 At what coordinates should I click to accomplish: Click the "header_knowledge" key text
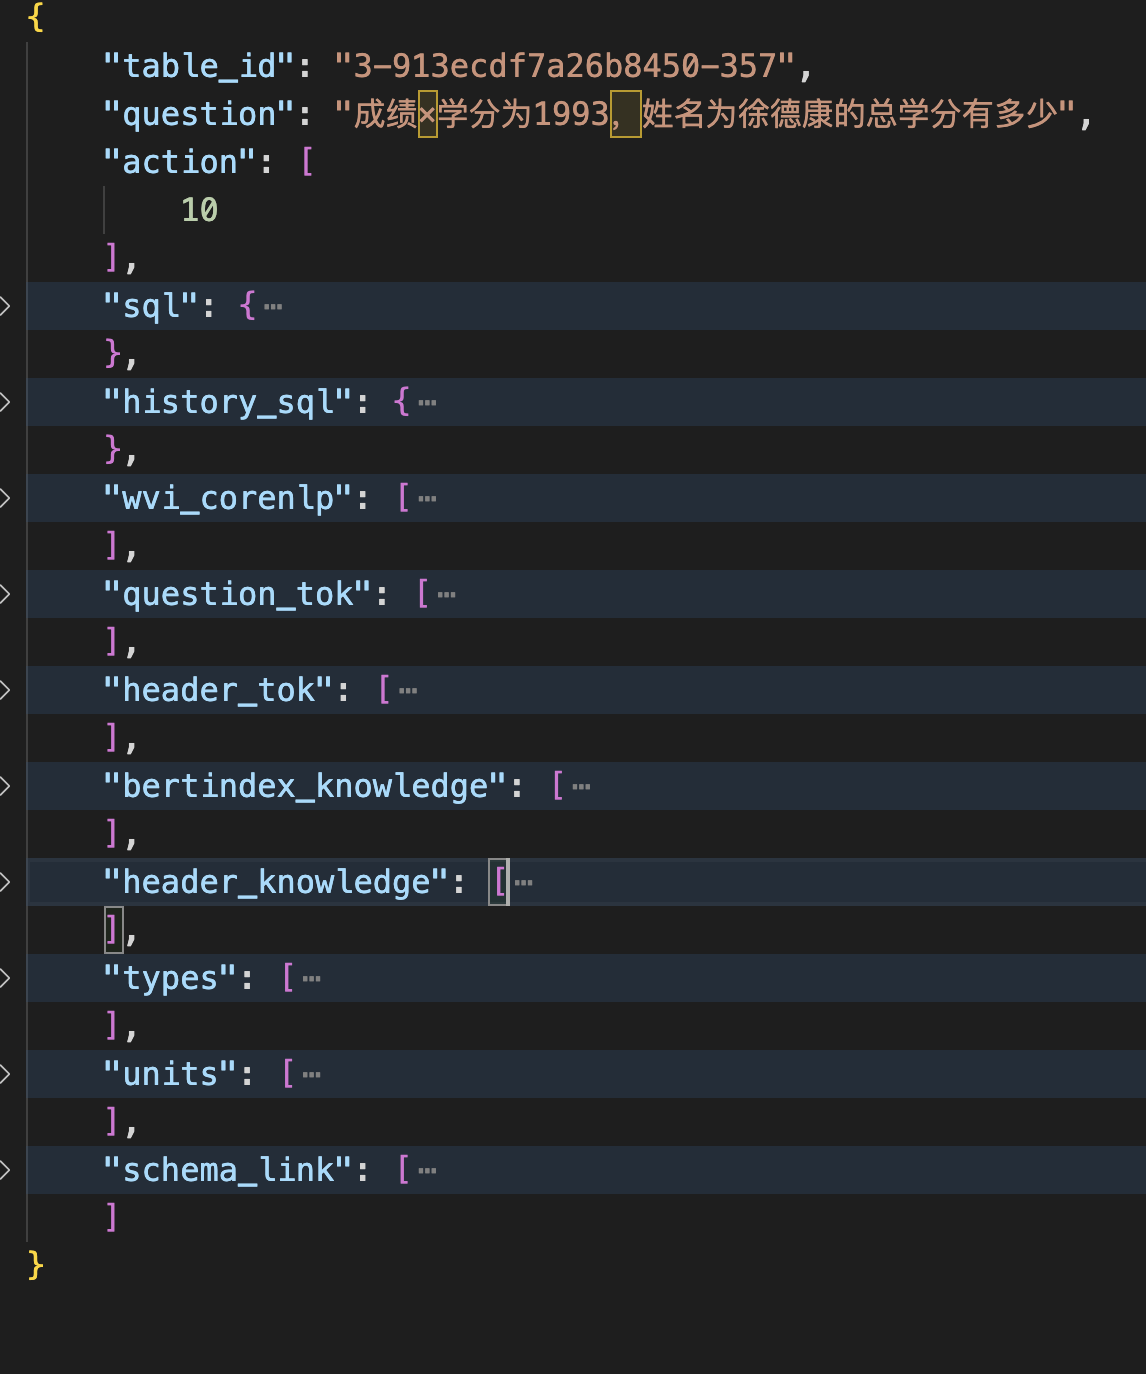(276, 882)
